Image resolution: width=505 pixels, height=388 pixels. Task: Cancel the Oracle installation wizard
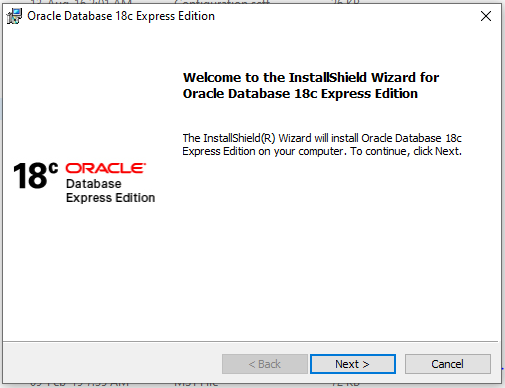pos(448,364)
